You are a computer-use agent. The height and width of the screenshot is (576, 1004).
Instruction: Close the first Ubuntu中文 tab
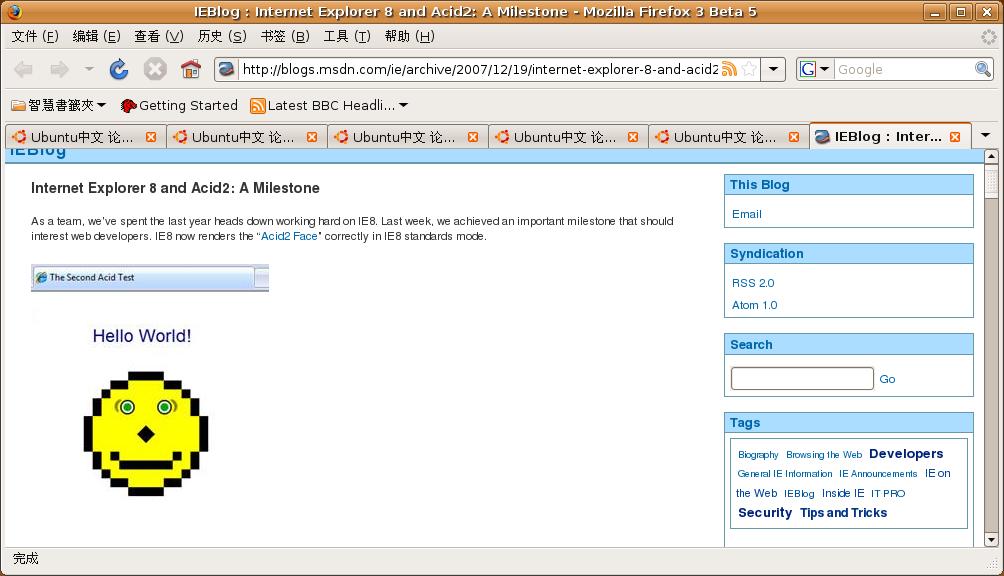click(151, 137)
